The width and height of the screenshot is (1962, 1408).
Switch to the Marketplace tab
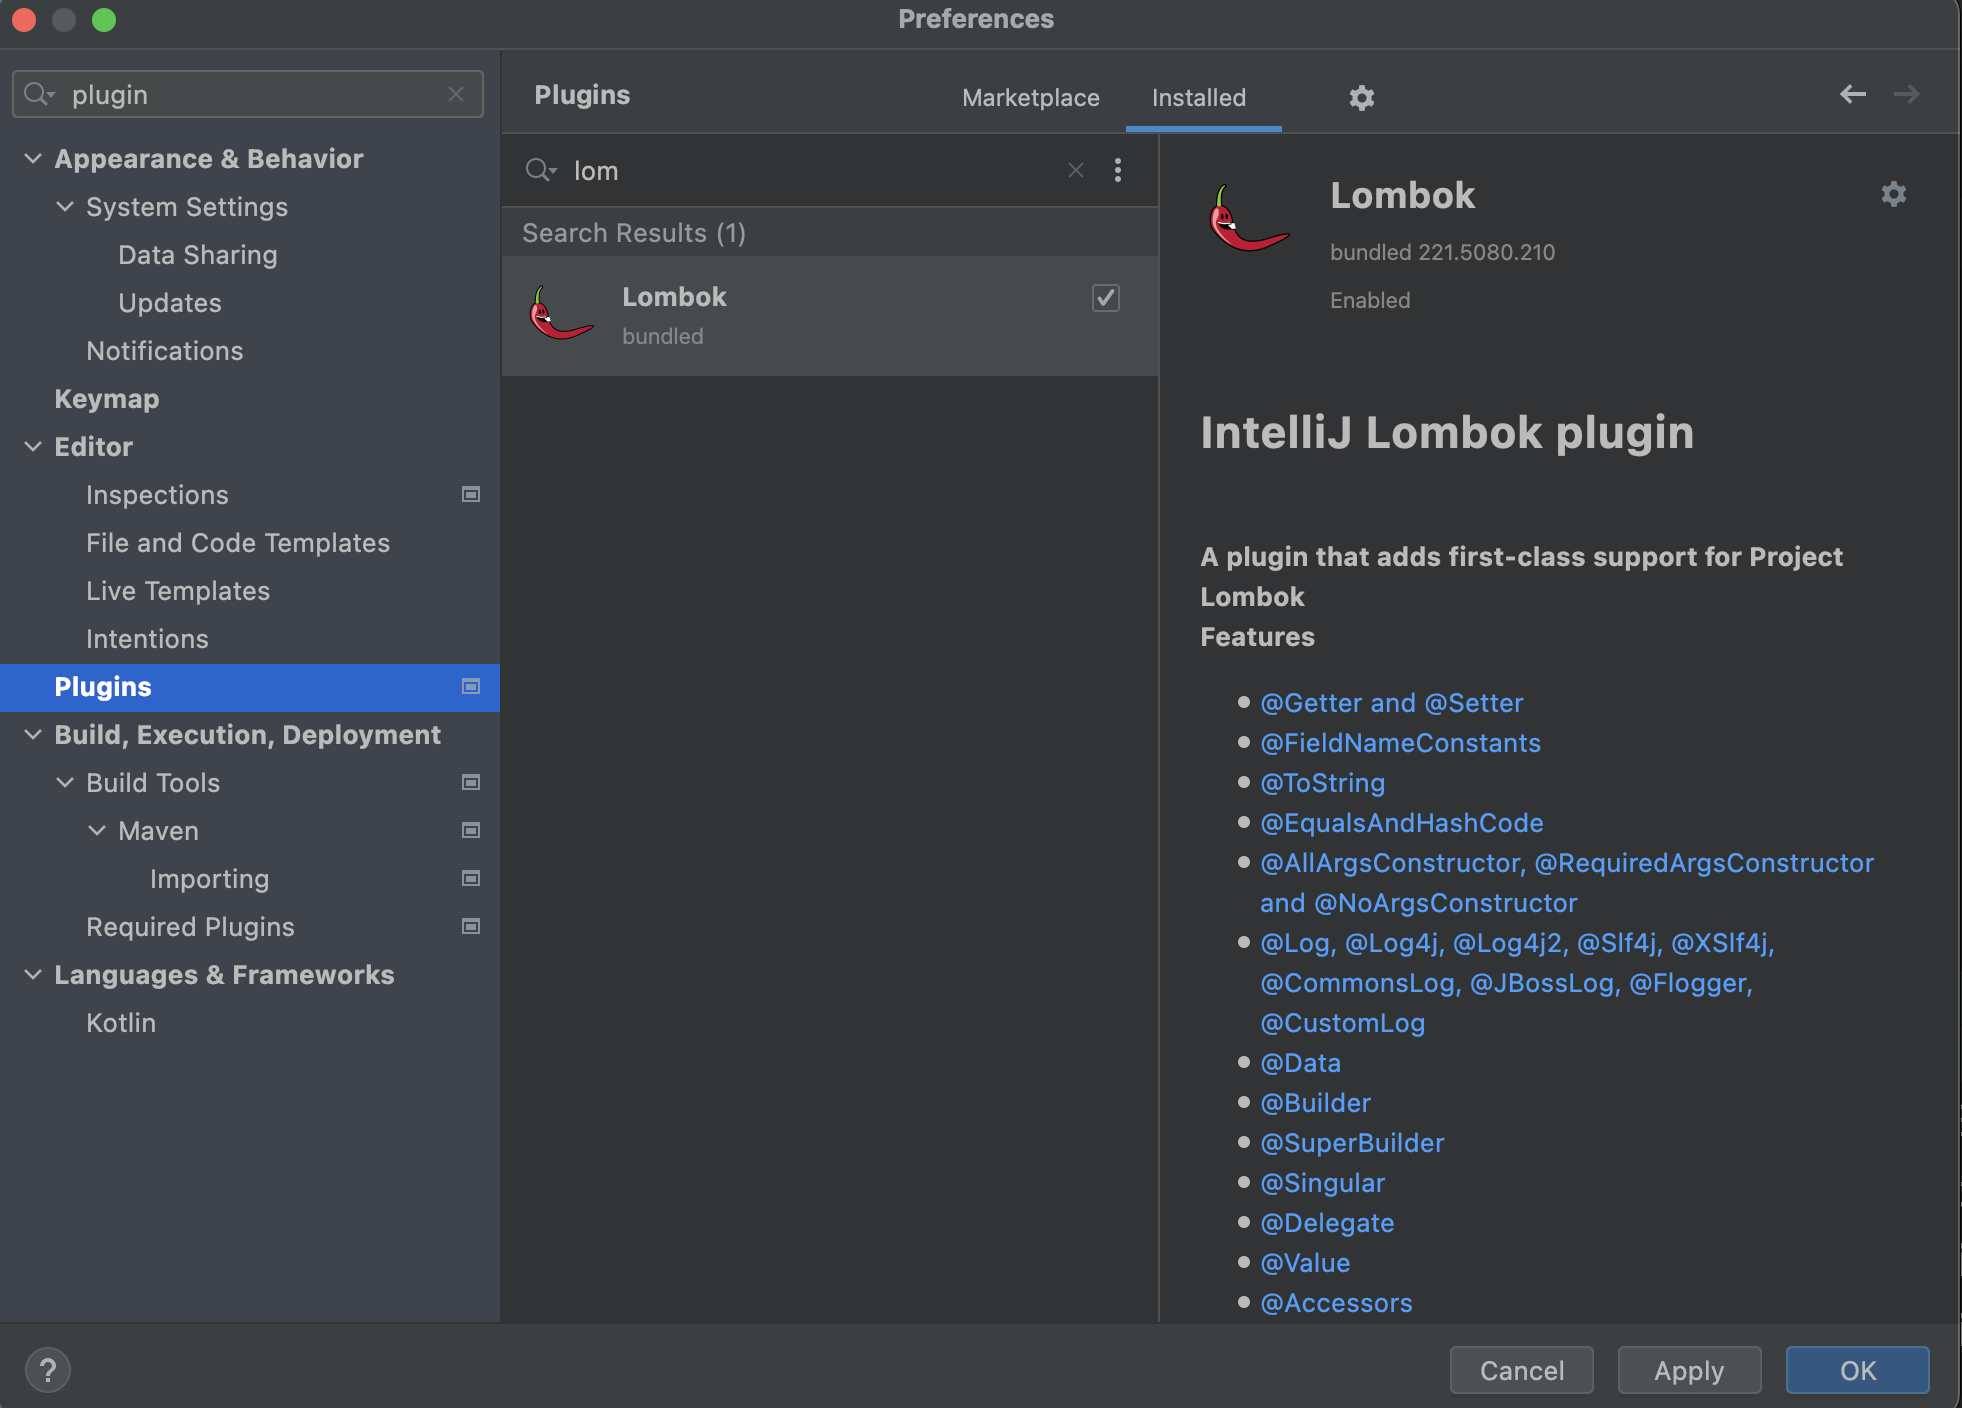click(1030, 97)
